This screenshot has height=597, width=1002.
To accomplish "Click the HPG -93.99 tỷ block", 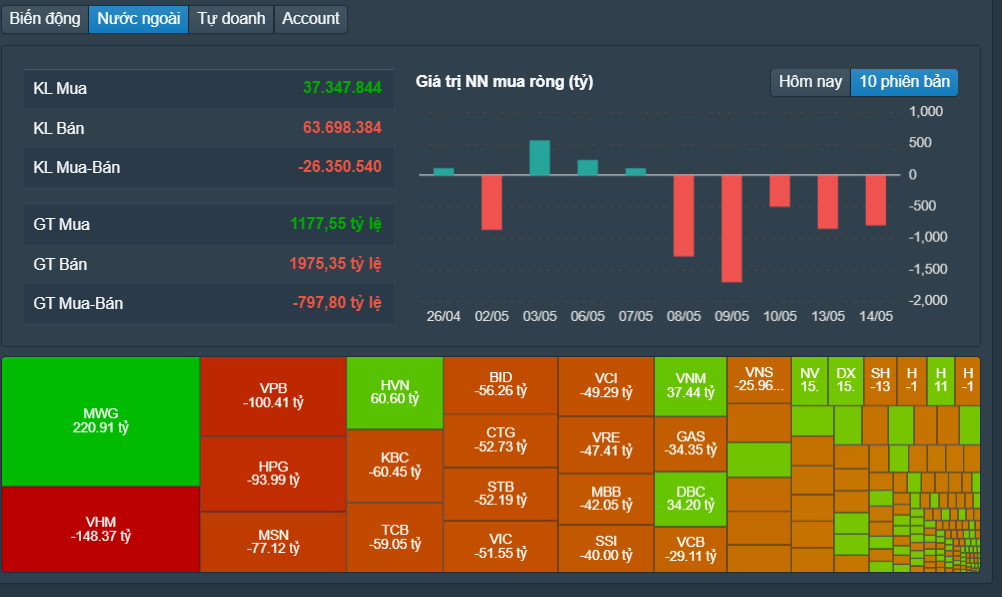I will click(274, 474).
